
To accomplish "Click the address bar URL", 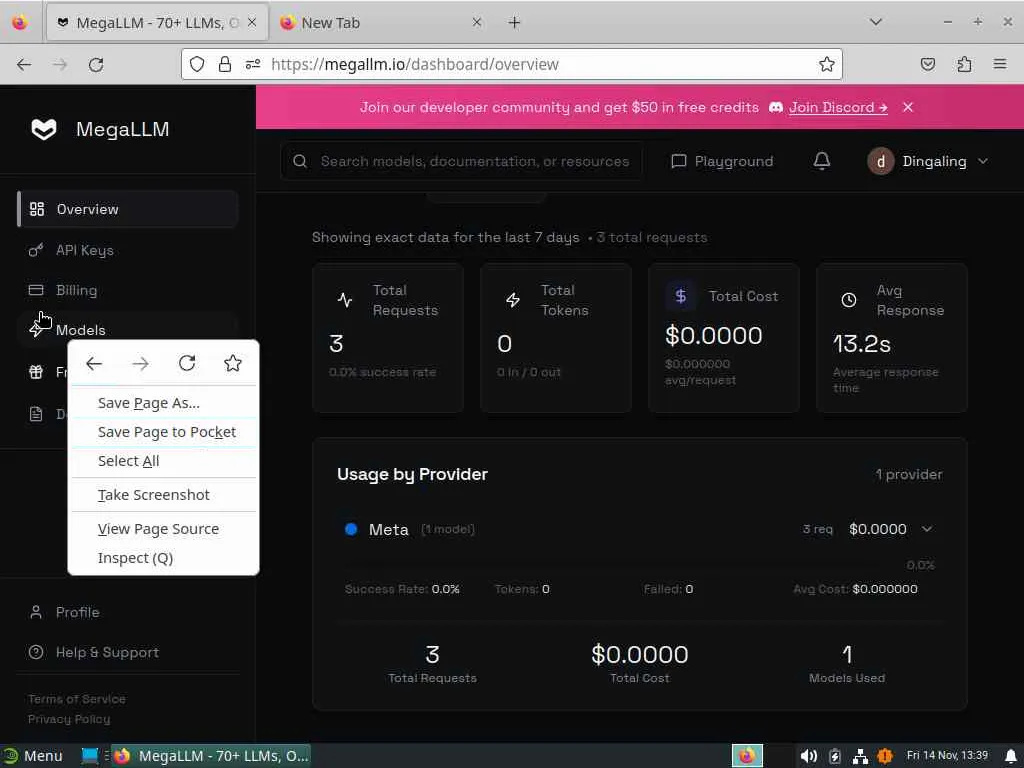I will (x=414, y=64).
